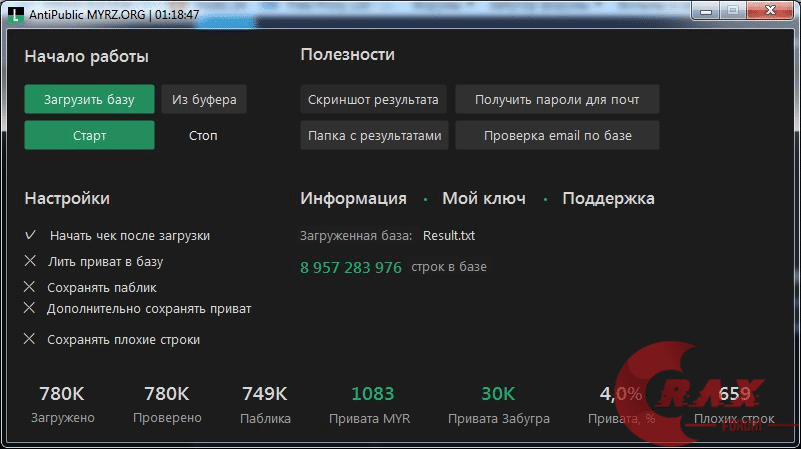Click the 8 957 283 976 line count
This screenshot has width=801, height=449.
pyautogui.click(x=351, y=267)
